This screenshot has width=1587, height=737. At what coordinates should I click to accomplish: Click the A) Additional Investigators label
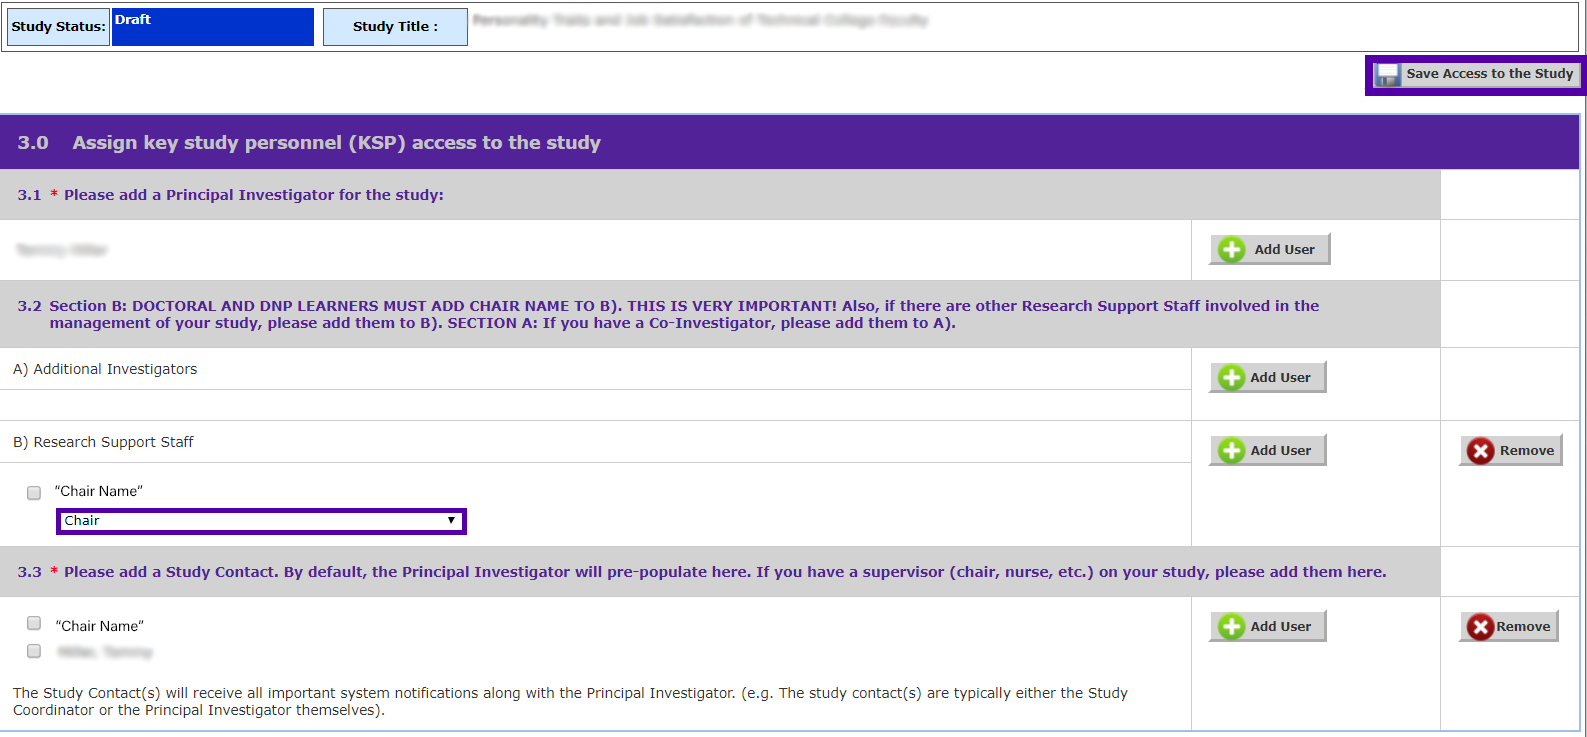105,369
